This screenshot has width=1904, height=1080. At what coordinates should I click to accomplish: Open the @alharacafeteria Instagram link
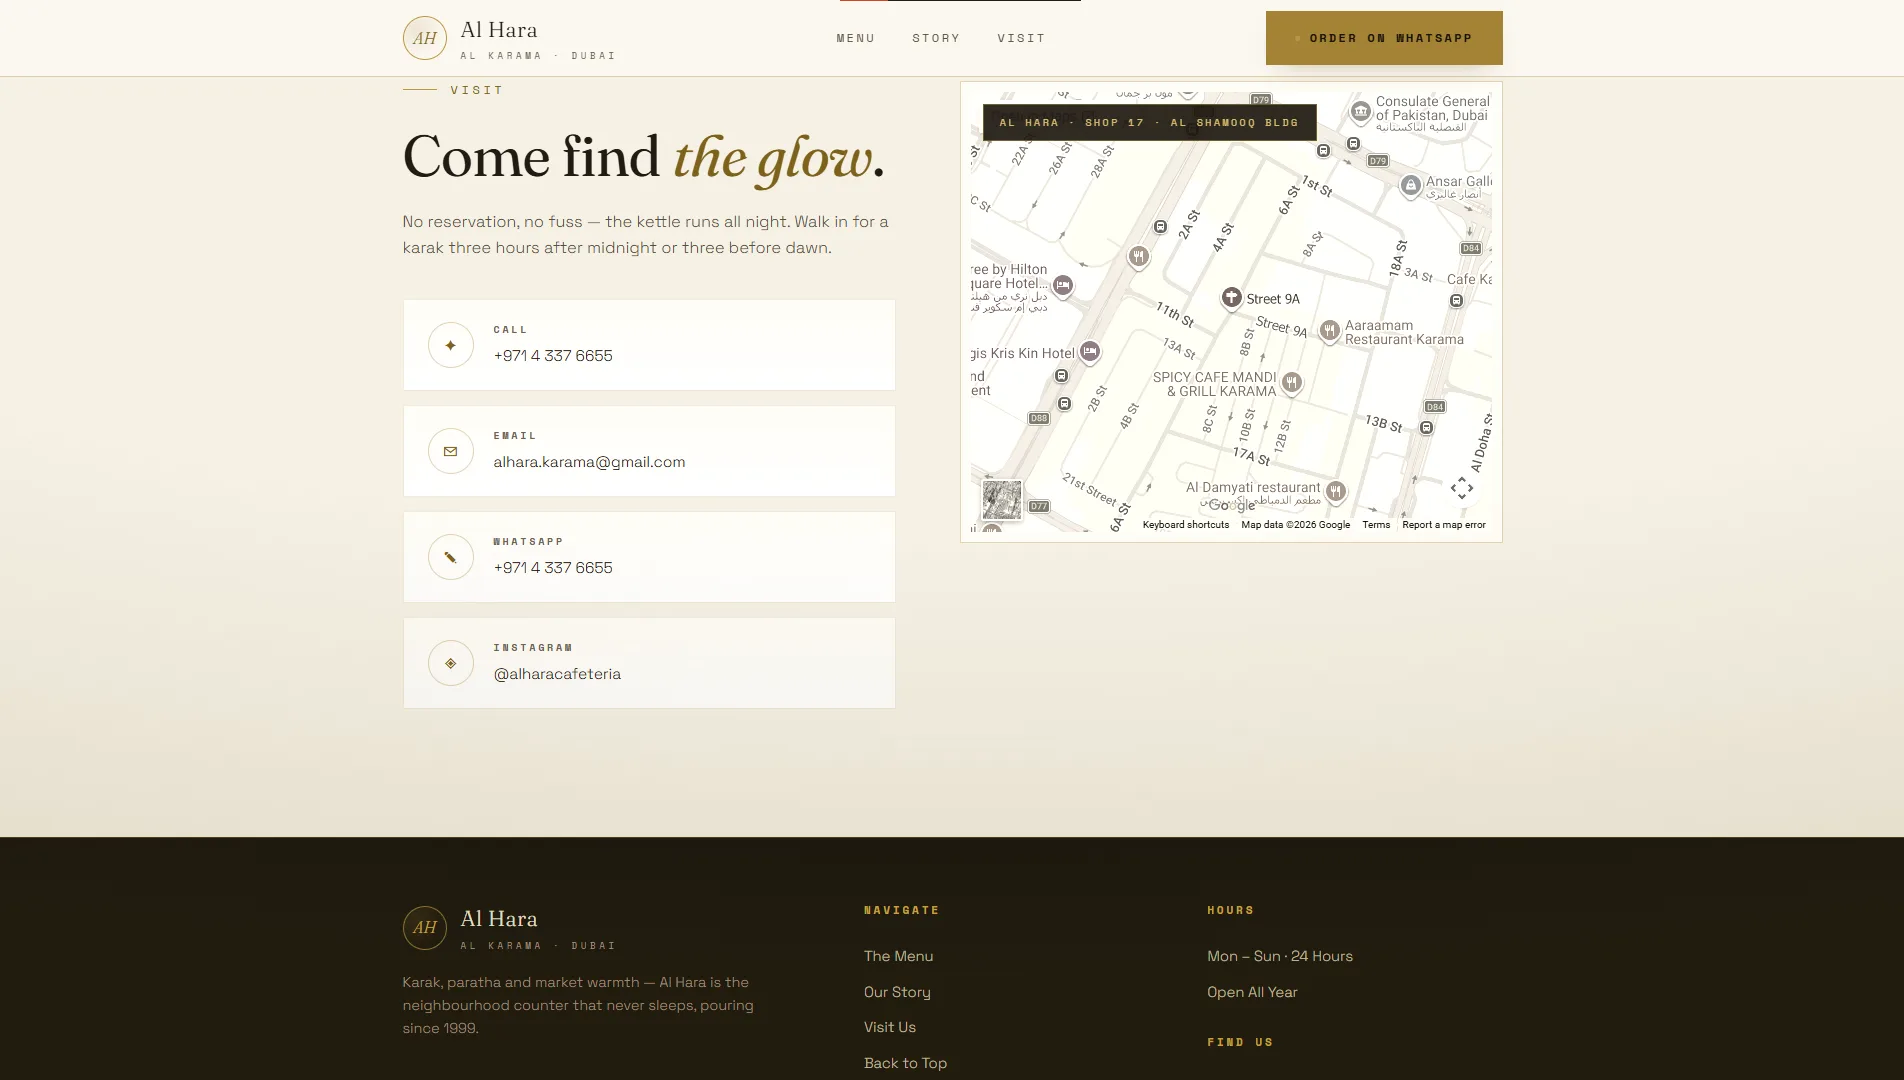pos(557,674)
